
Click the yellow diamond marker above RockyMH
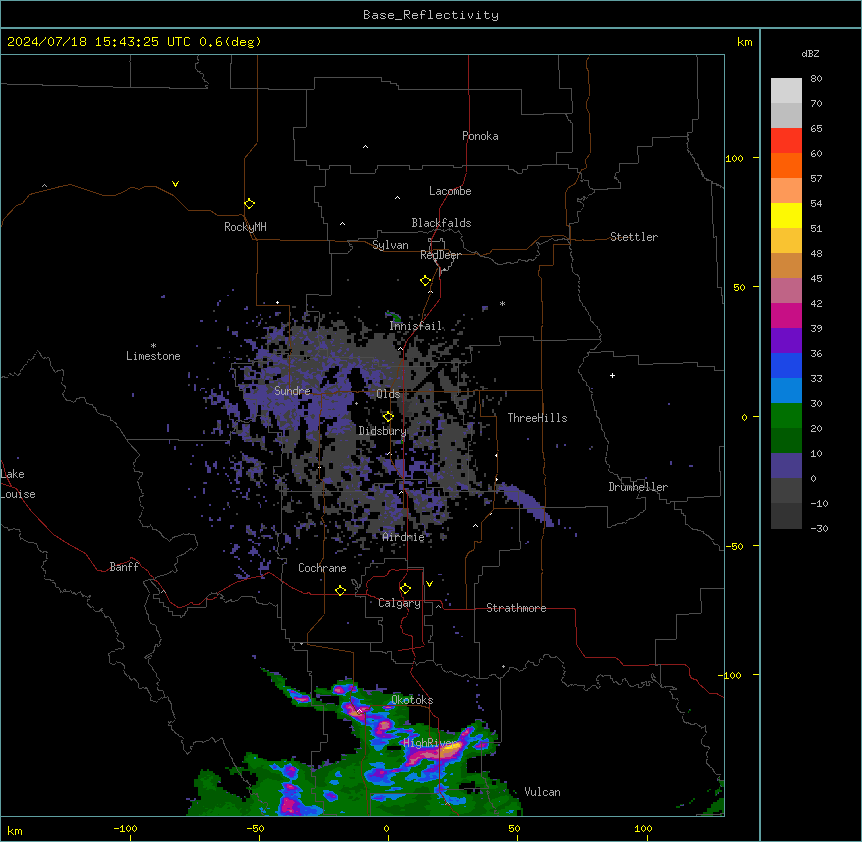tap(250, 204)
